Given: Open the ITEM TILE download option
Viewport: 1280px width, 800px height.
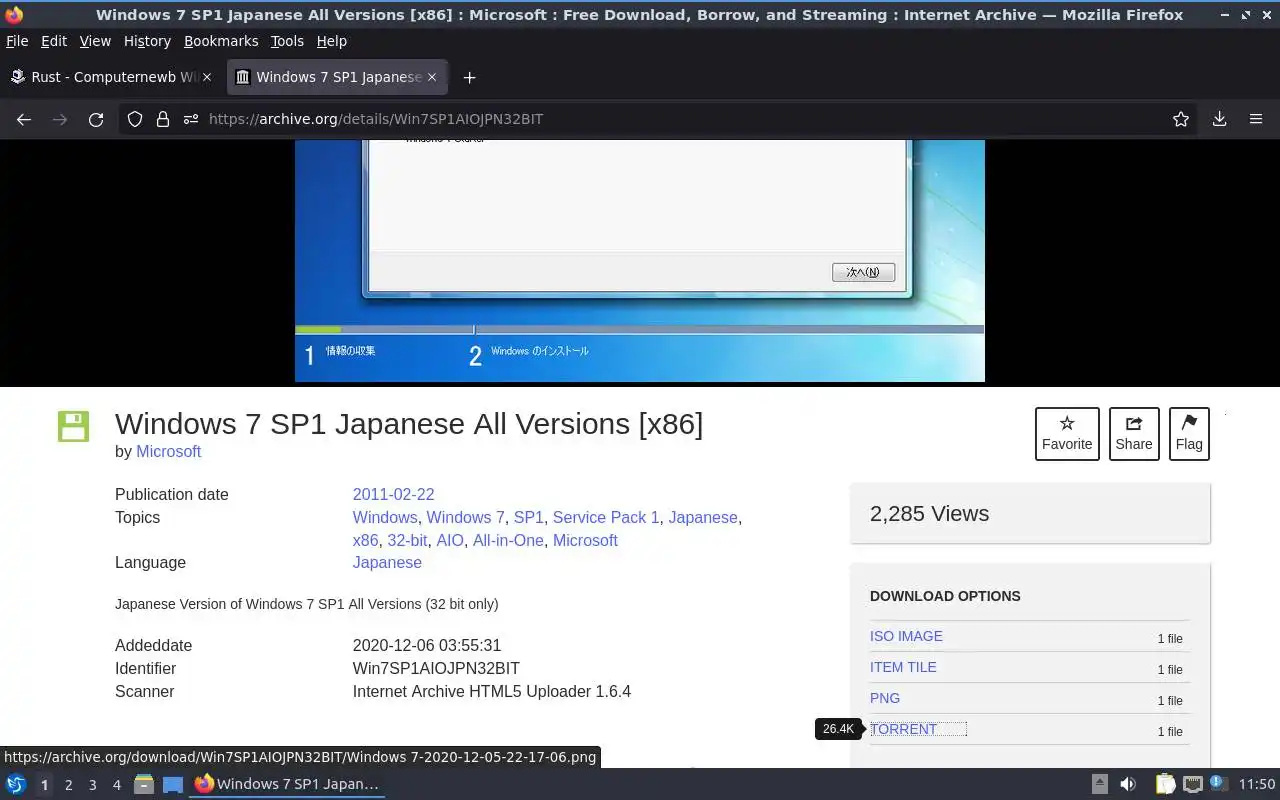Looking at the screenshot, I should pyautogui.click(x=903, y=667).
